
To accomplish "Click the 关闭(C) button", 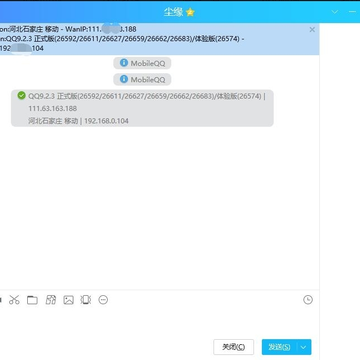I will tap(233, 347).
